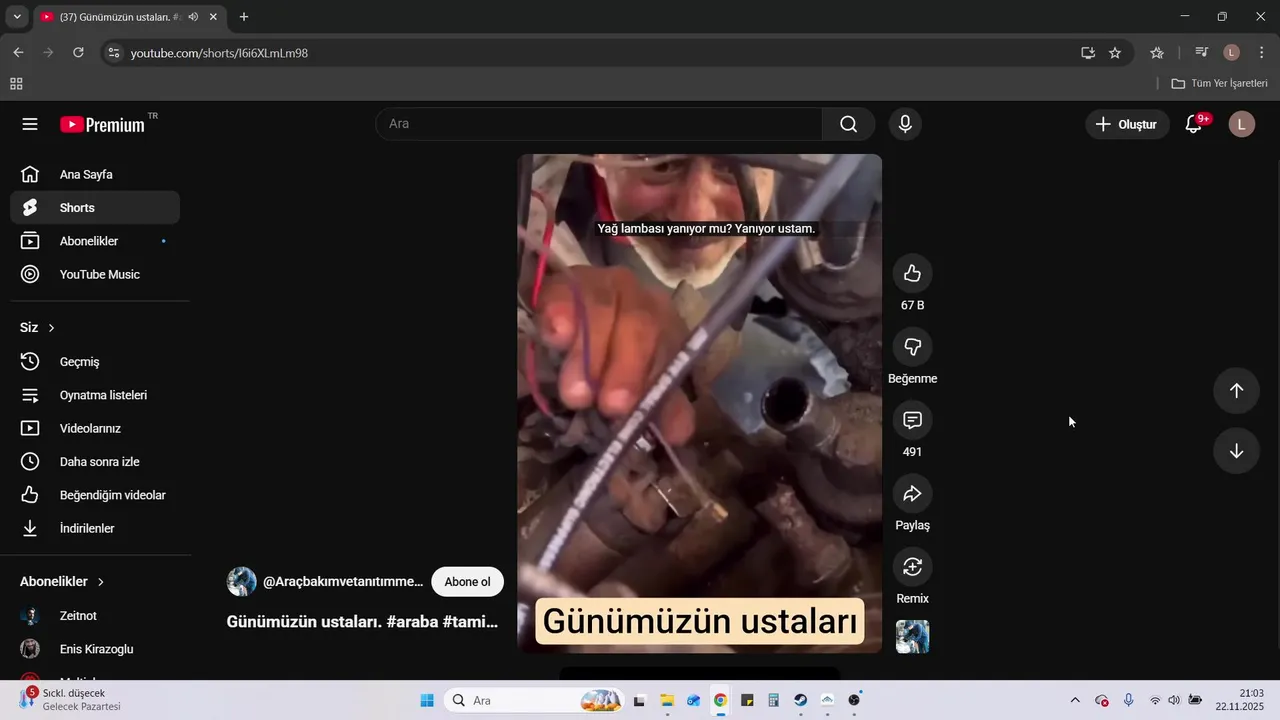This screenshot has height=720, width=1280.
Task: Share the short with Paylaş icon
Action: (x=912, y=493)
